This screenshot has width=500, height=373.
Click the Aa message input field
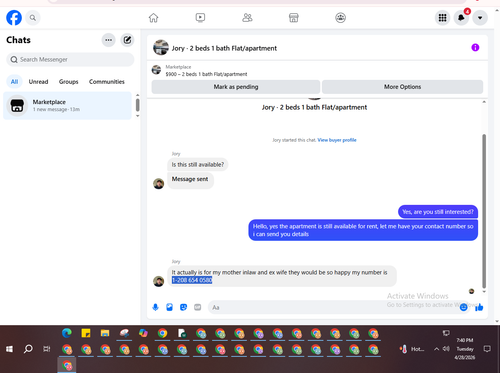(333, 307)
